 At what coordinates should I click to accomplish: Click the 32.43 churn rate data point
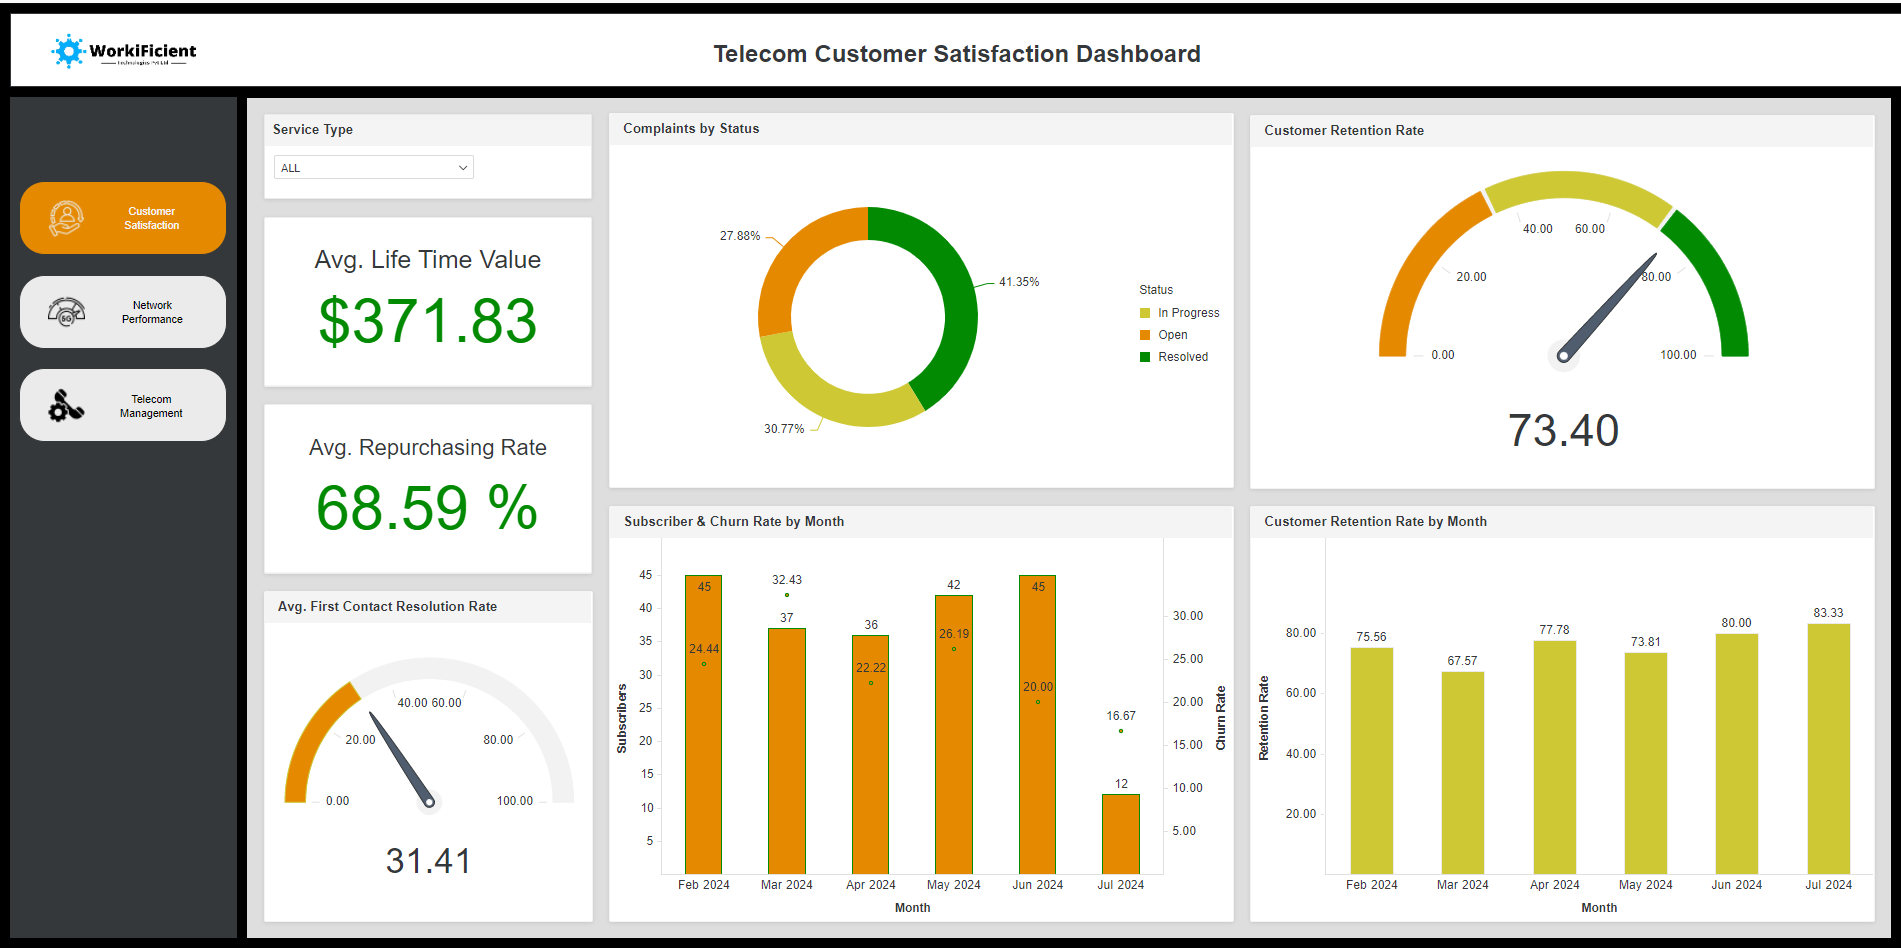(787, 595)
